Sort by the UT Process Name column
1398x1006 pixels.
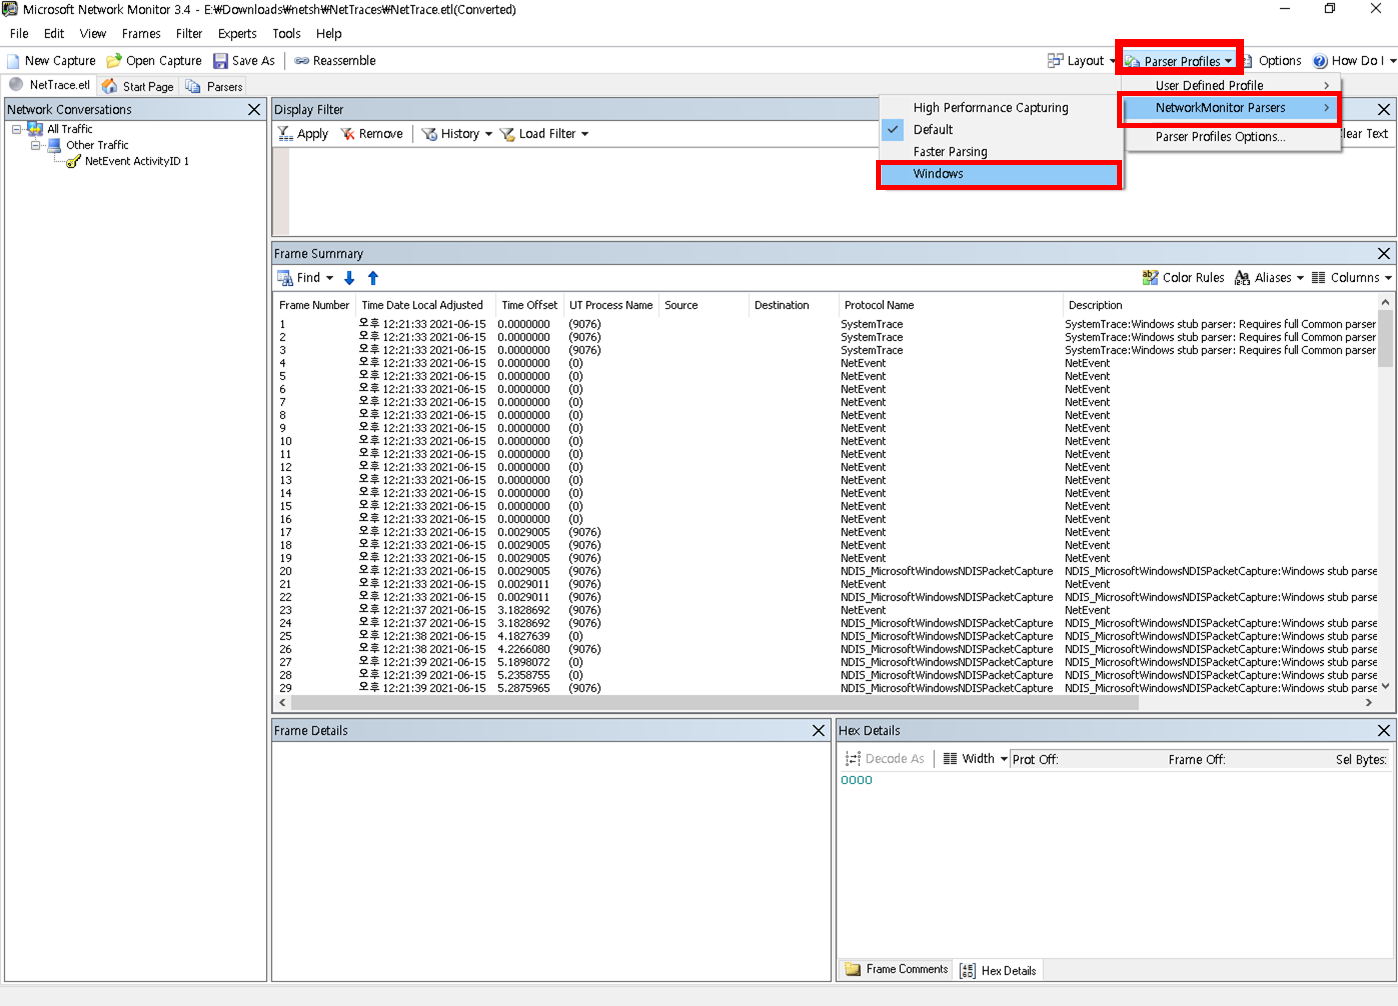pos(611,306)
